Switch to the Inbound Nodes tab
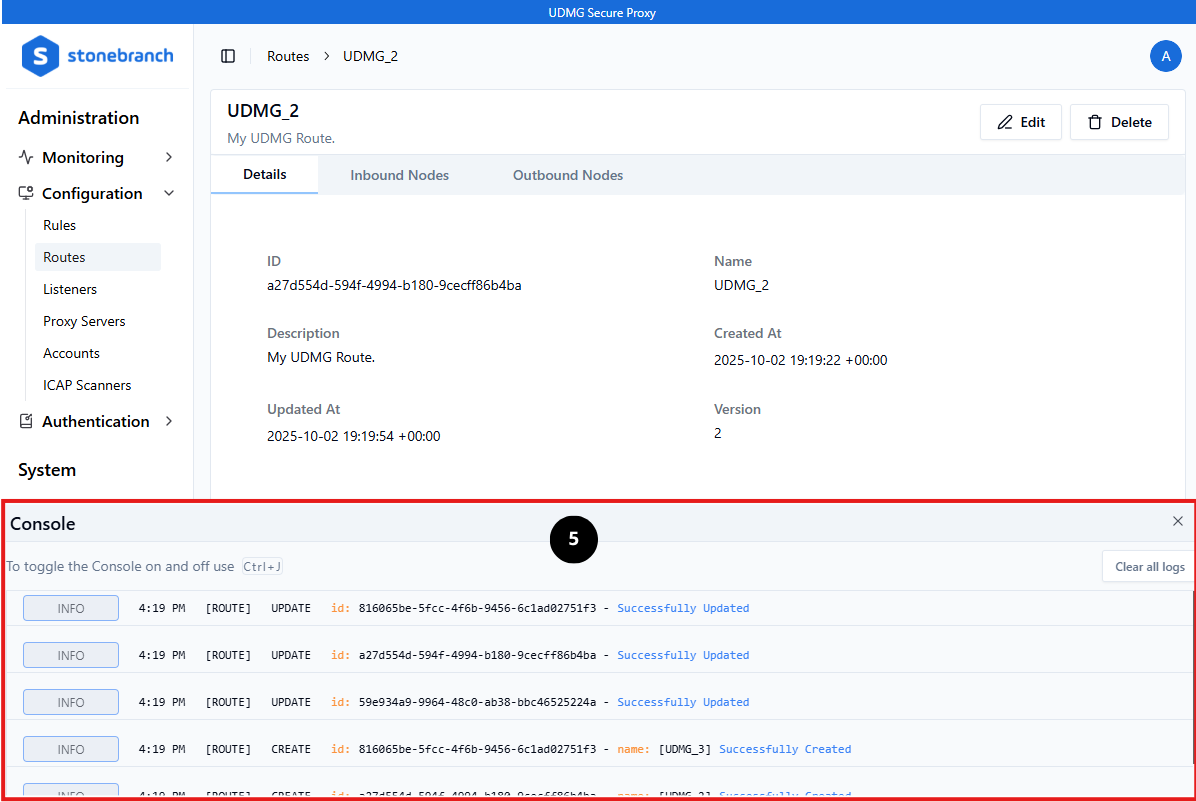 pos(399,174)
